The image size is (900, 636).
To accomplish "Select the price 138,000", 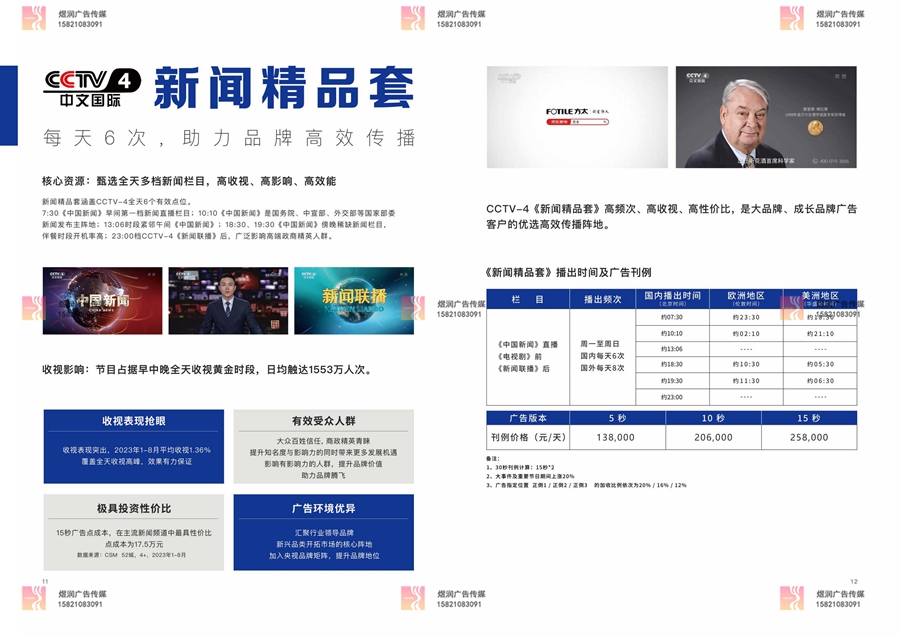I will click(x=615, y=437).
